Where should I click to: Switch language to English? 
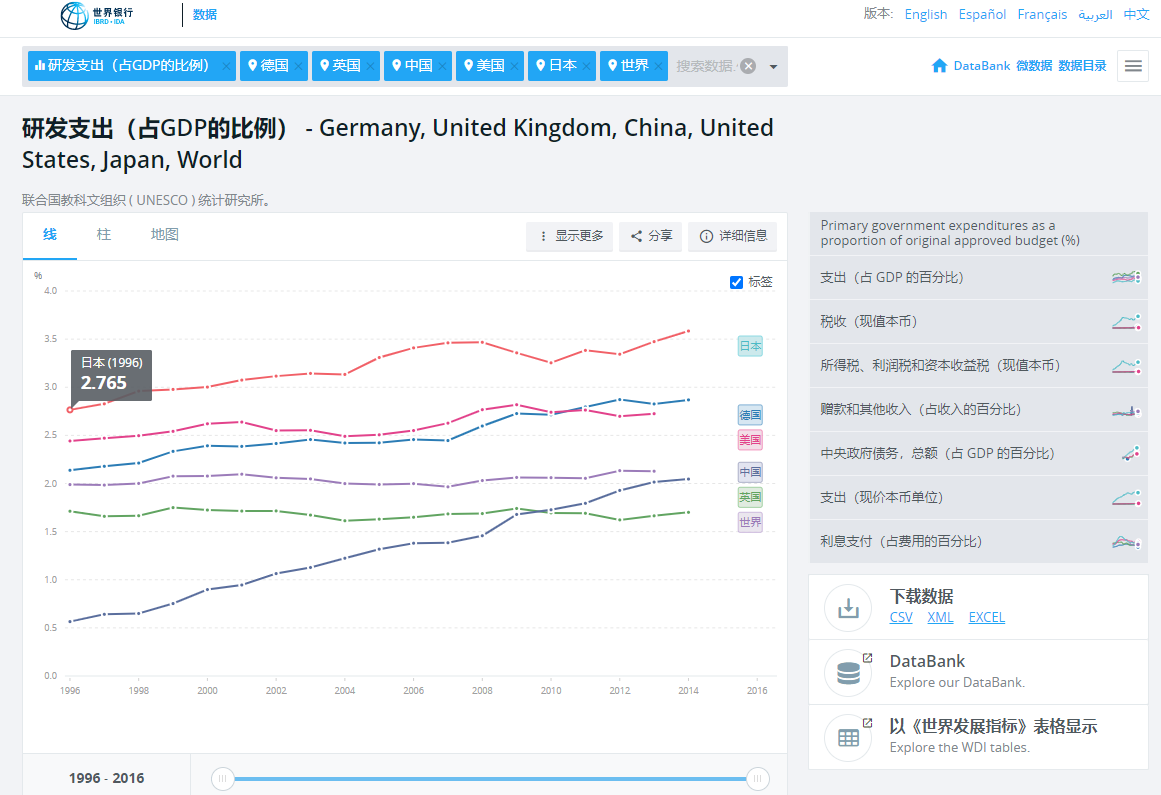tap(925, 14)
